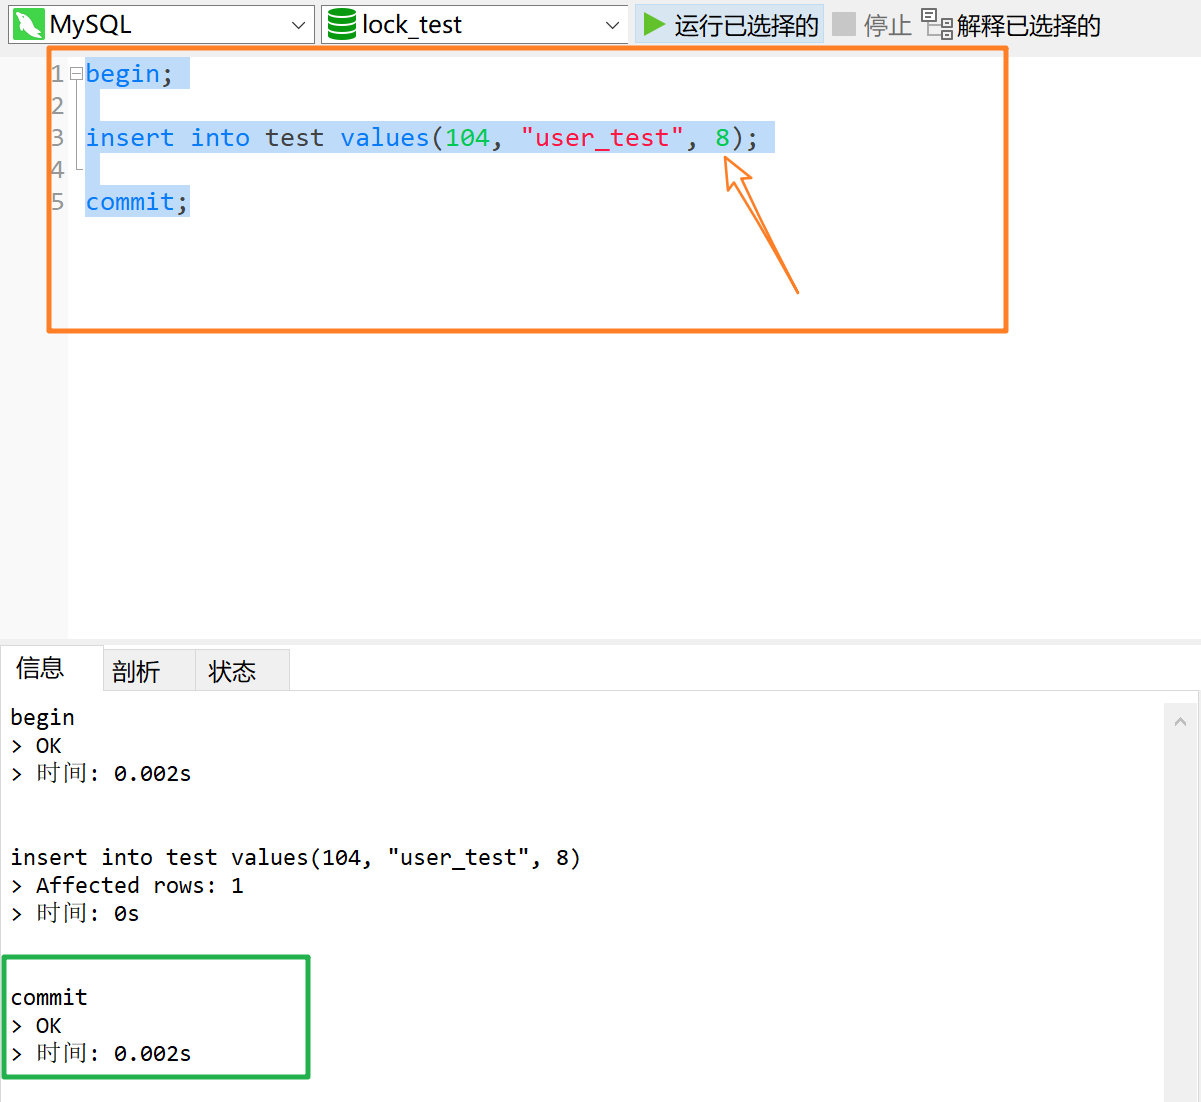The width and height of the screenshot is (1201, 1102).
Task: Click the 'insert' keyword on line 3
Action: [x=130, y=138]
